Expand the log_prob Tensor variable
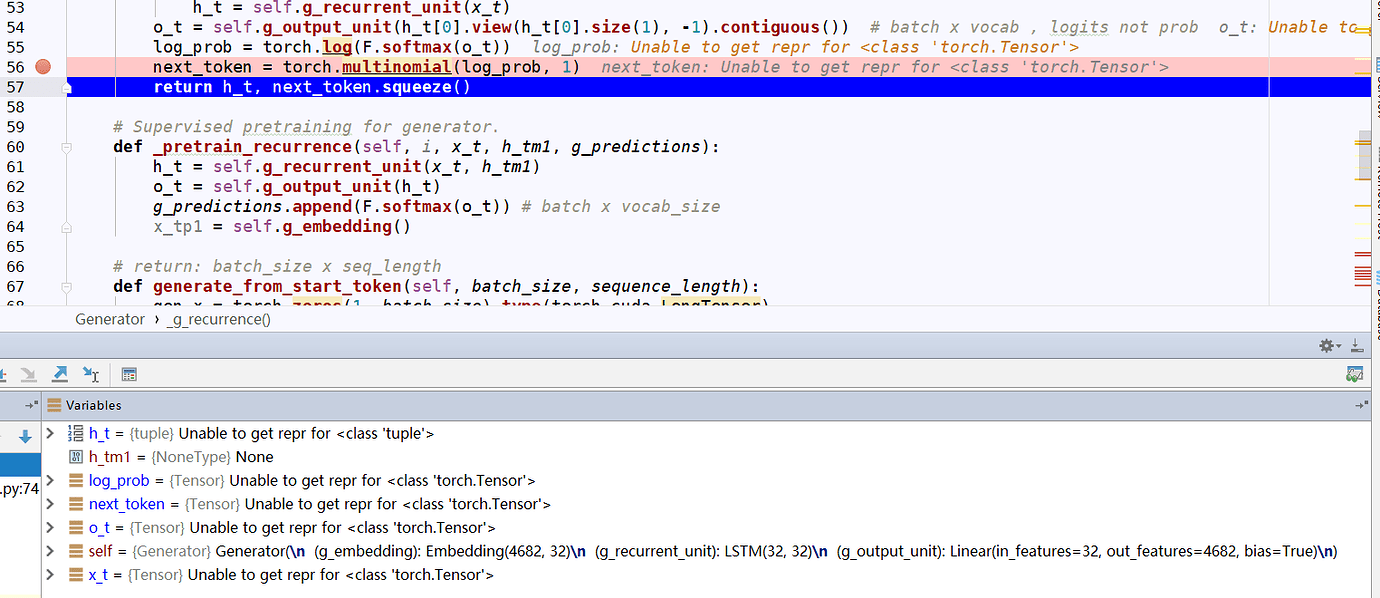 51,481
